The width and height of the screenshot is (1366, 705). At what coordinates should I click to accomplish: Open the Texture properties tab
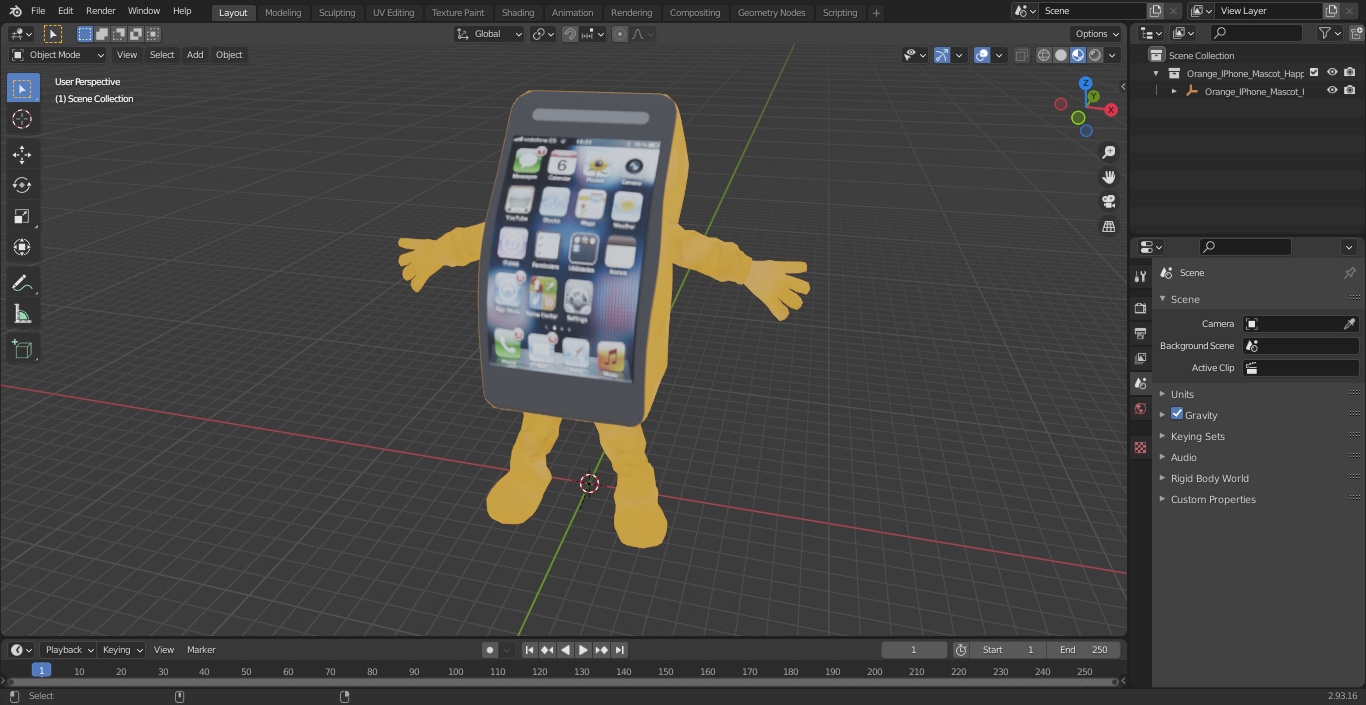coord(1140,448)
